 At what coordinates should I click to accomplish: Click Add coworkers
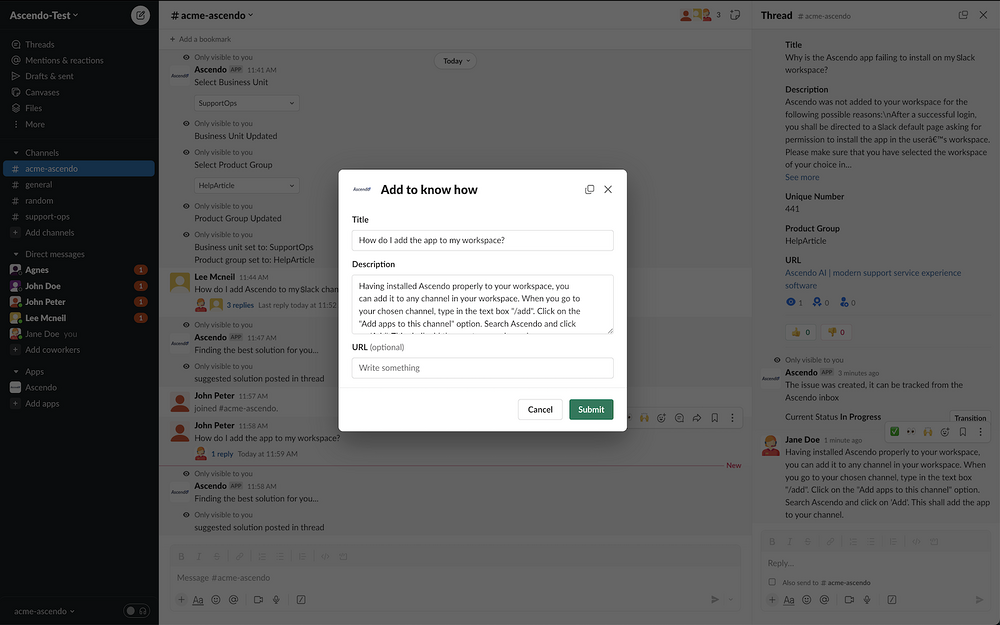coord(52,349)
